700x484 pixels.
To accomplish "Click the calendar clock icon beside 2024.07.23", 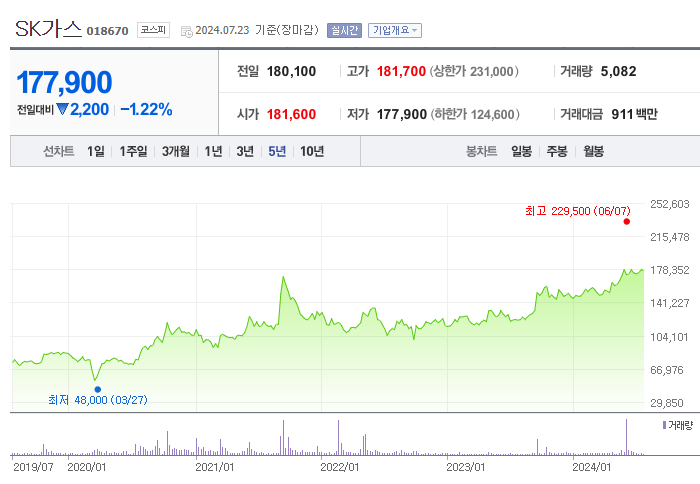I will click(x=187, y=31).
